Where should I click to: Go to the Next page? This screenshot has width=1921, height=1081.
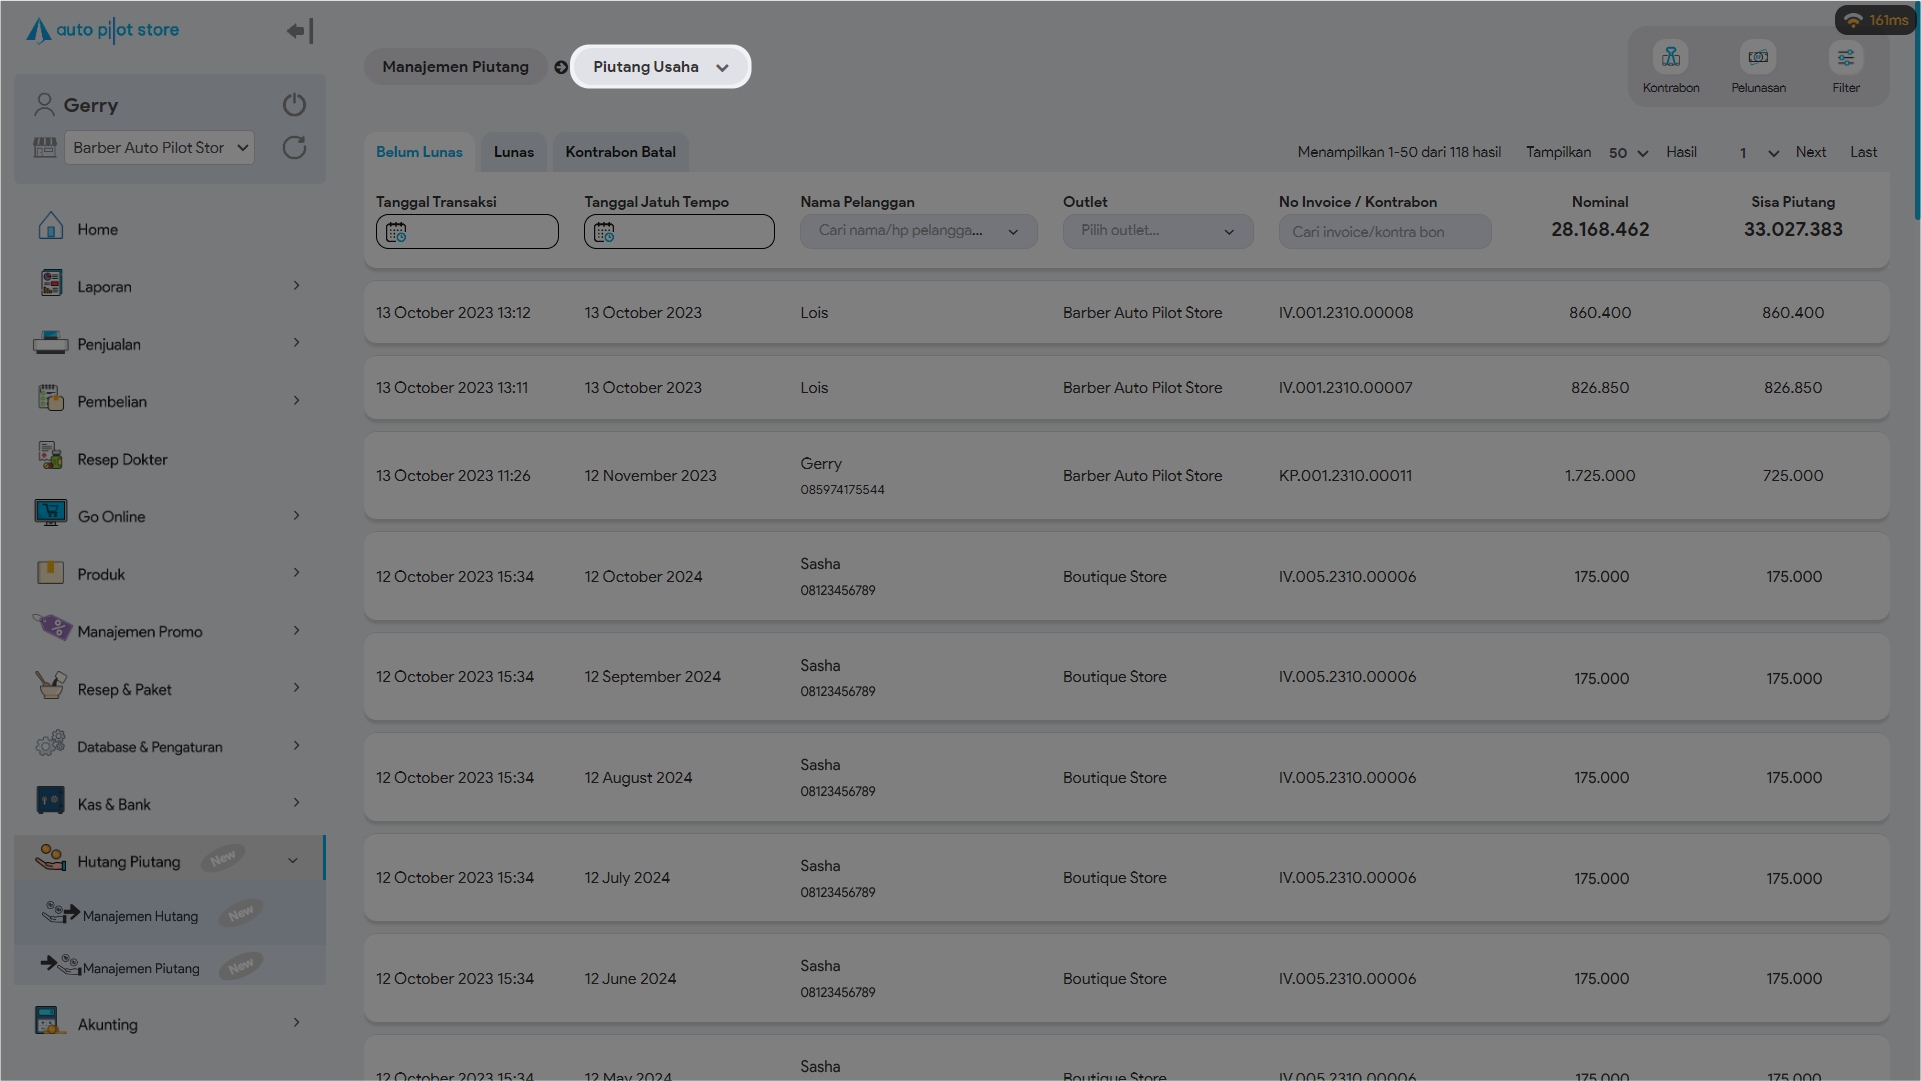pyautogui.click(x=1810, y=152)
